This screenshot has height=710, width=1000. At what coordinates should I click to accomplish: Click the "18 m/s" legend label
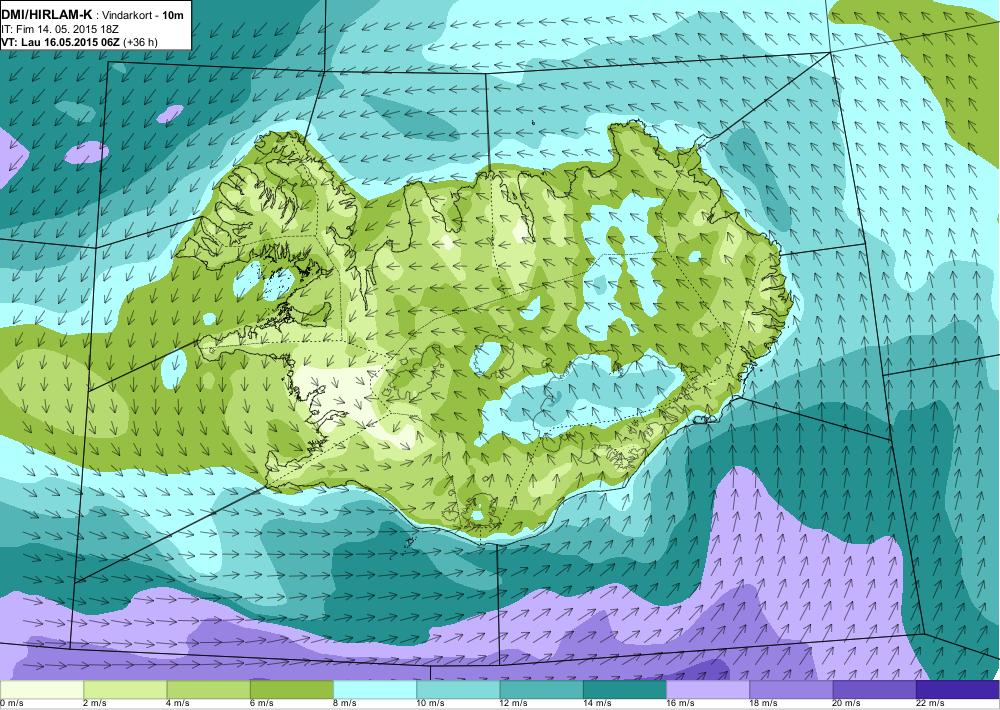click(x=764, y=703)
